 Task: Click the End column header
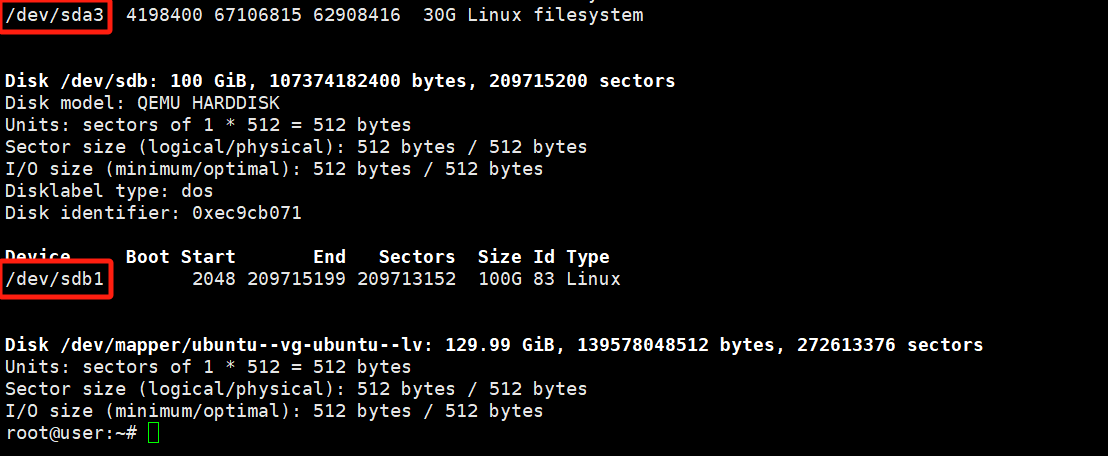(329, 257)
